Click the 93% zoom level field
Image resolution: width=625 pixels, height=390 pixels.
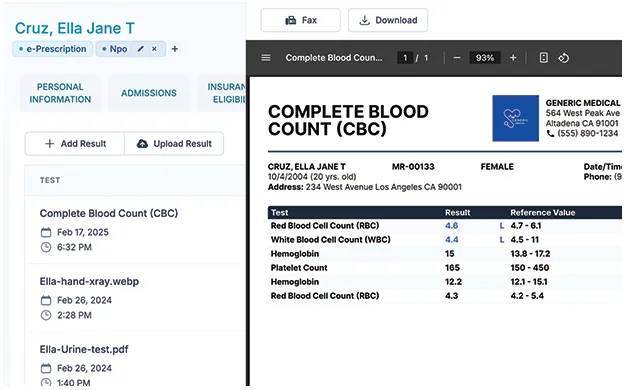coord(485,58)
